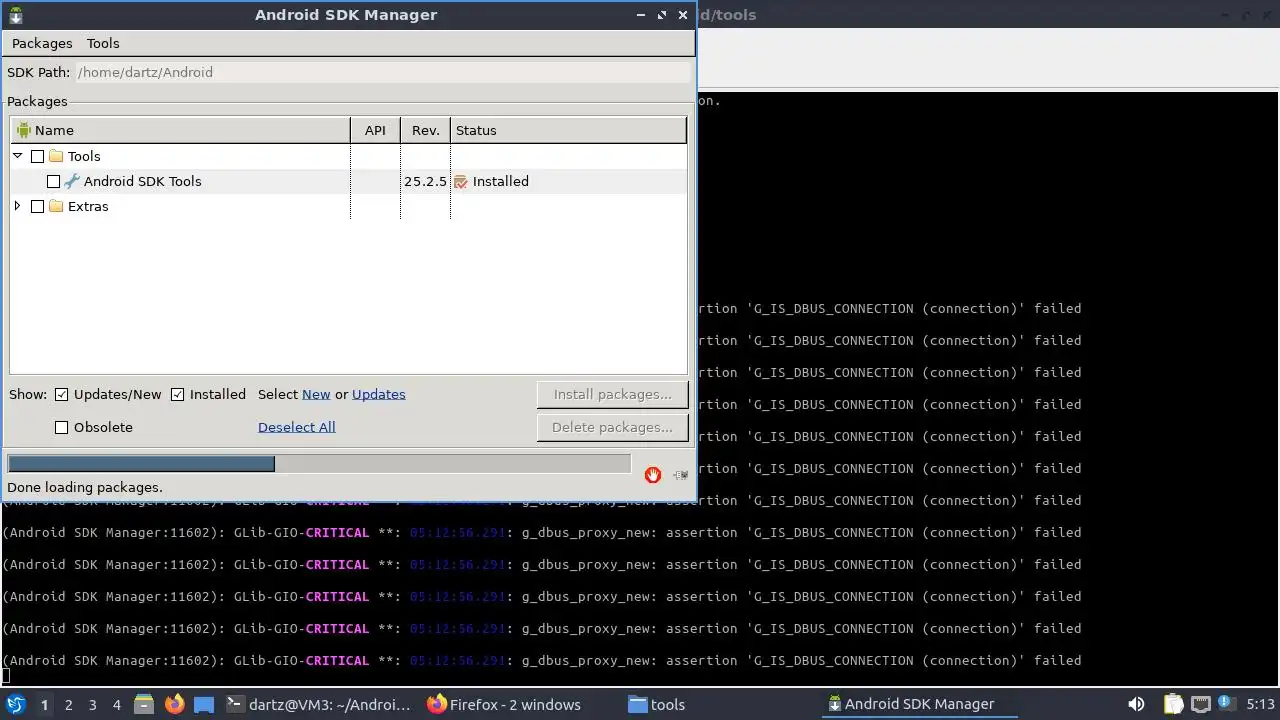Click the show desktop icon in taskbar

pyautogui.click(x=204, y=704)
